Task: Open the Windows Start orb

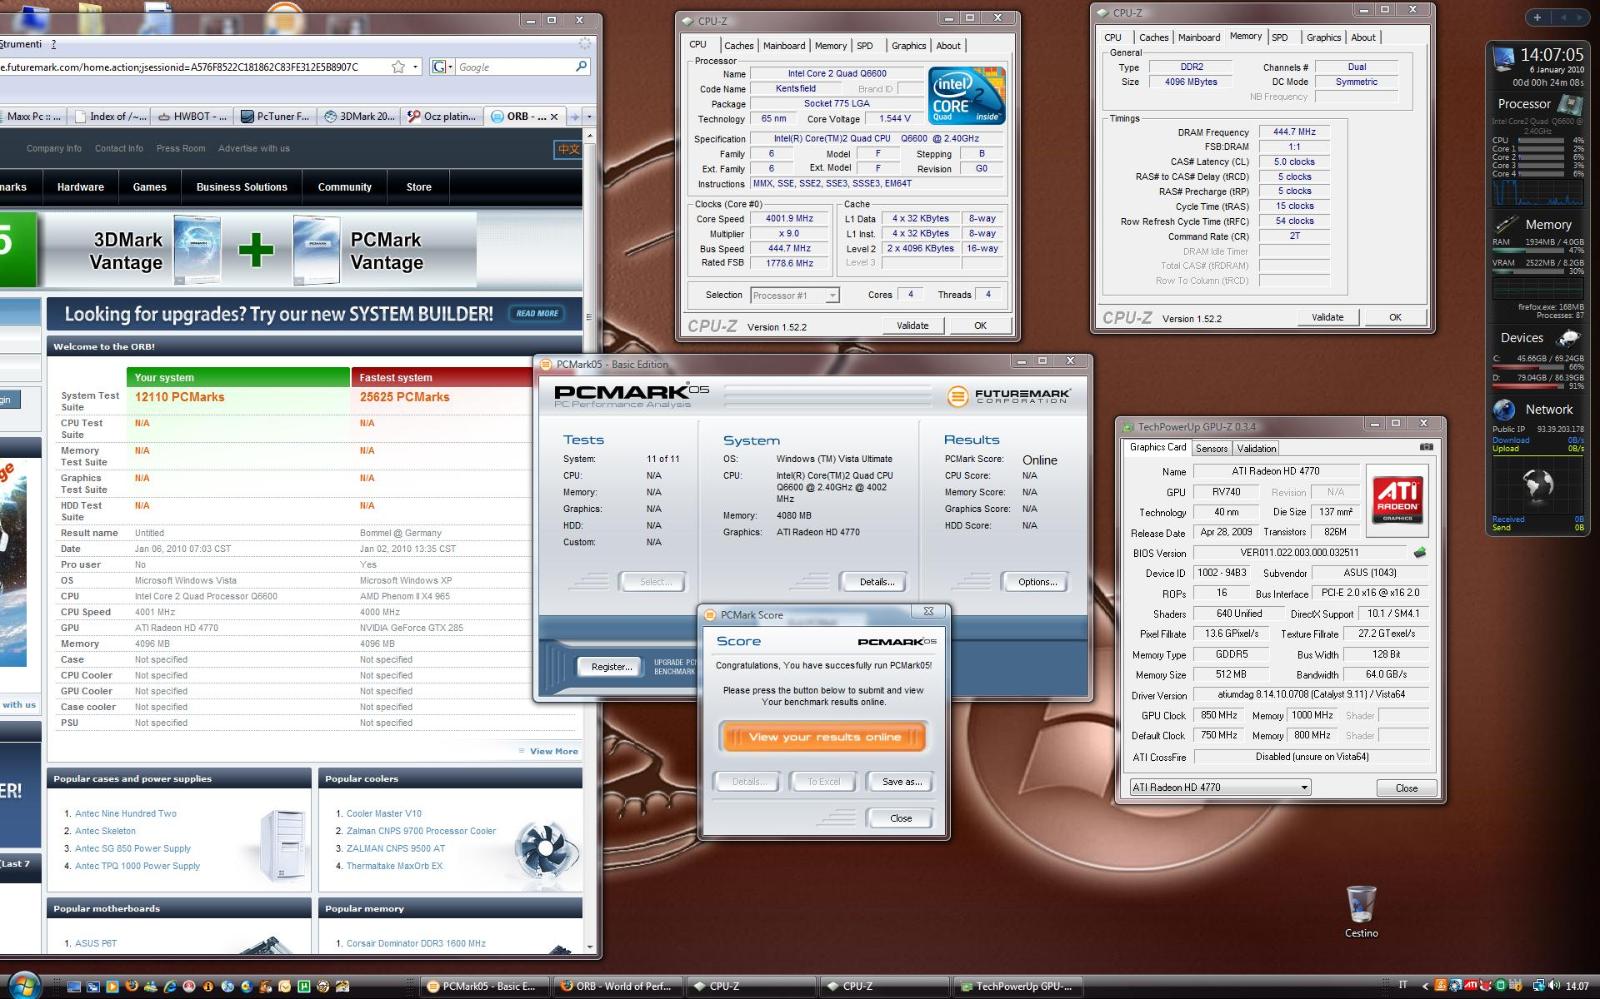Action: tap(24, 984)
